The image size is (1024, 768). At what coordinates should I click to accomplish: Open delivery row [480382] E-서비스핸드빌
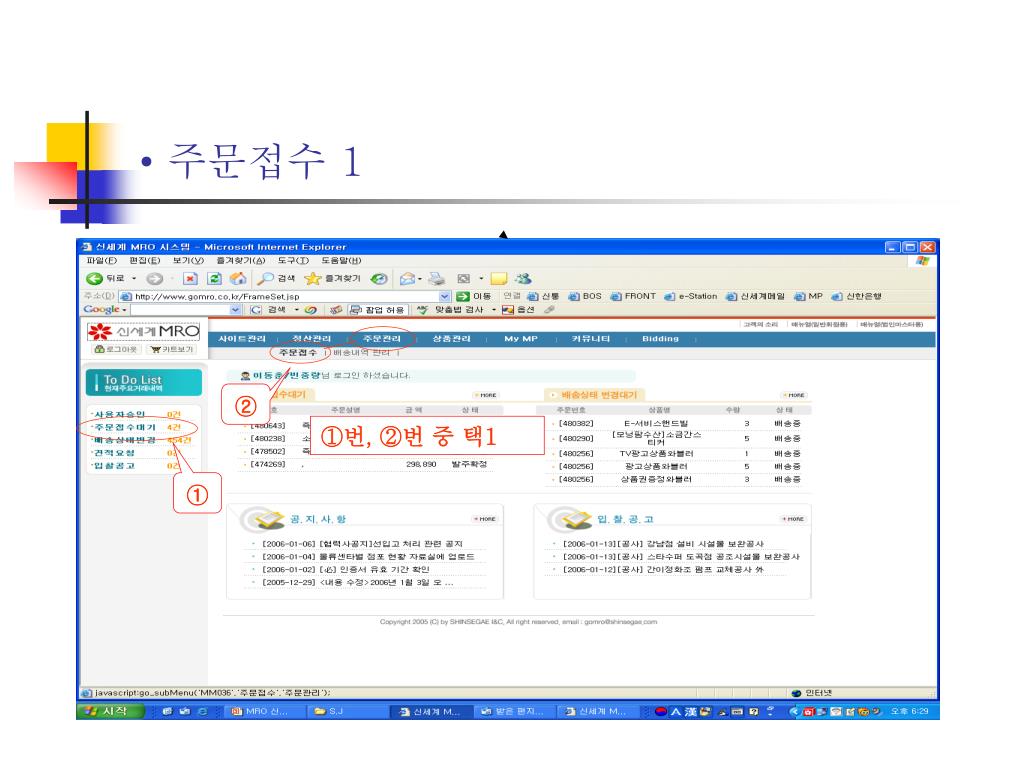point(677,423)
